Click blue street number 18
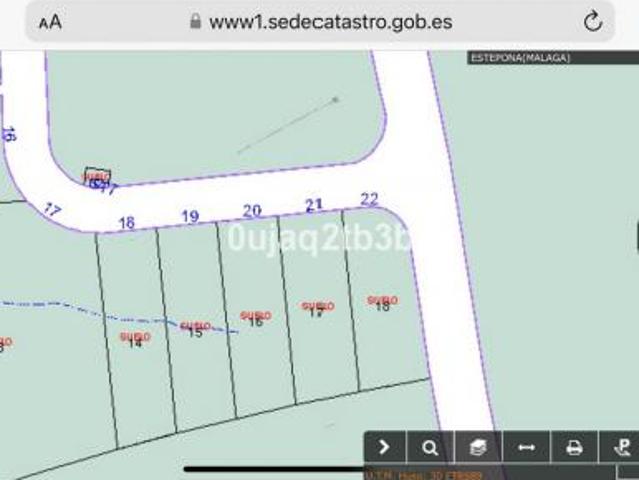Screen dimensions: 639x480 click(x=126, y=222)
